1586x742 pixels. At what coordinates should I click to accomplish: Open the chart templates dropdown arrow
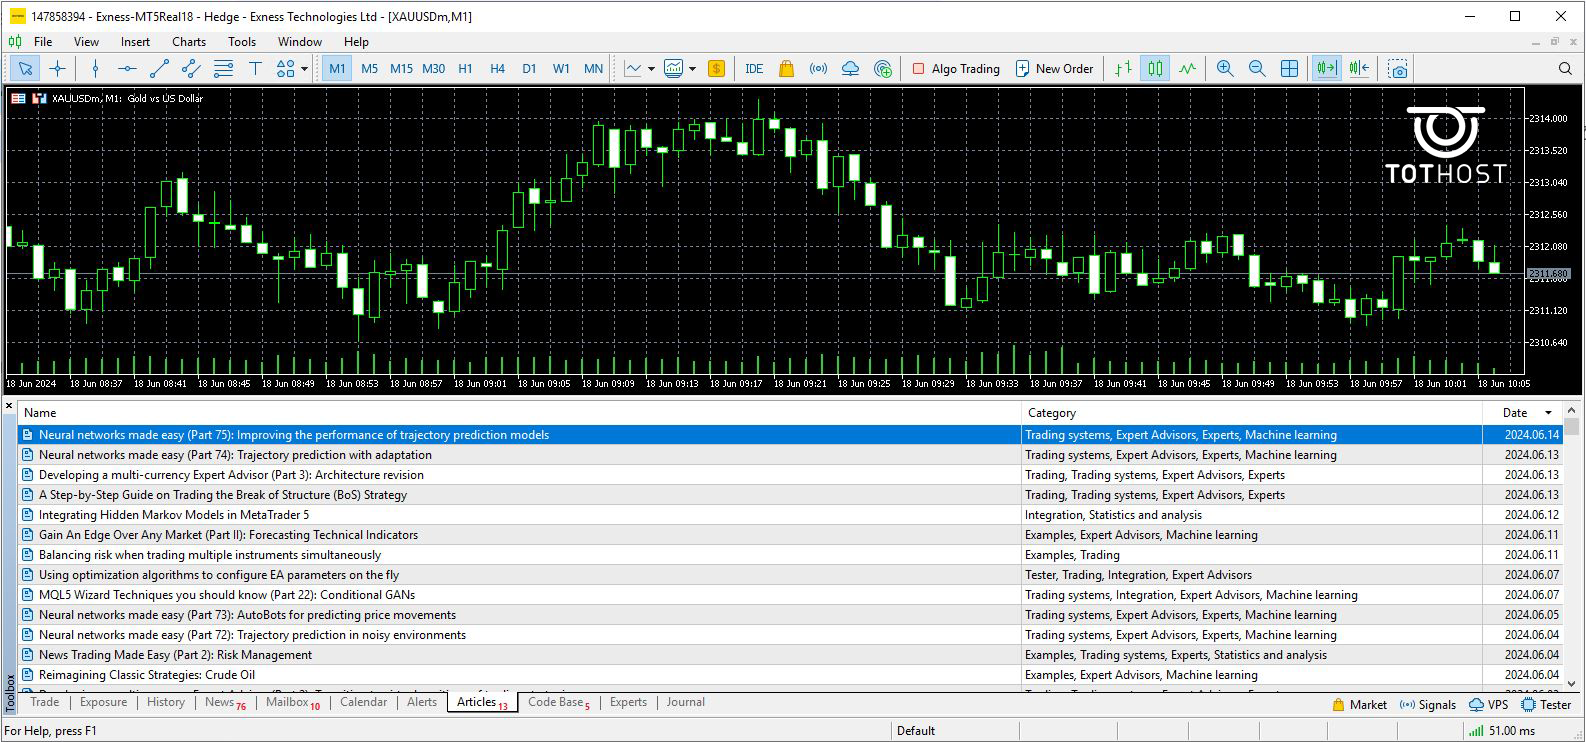coord(692,69)
